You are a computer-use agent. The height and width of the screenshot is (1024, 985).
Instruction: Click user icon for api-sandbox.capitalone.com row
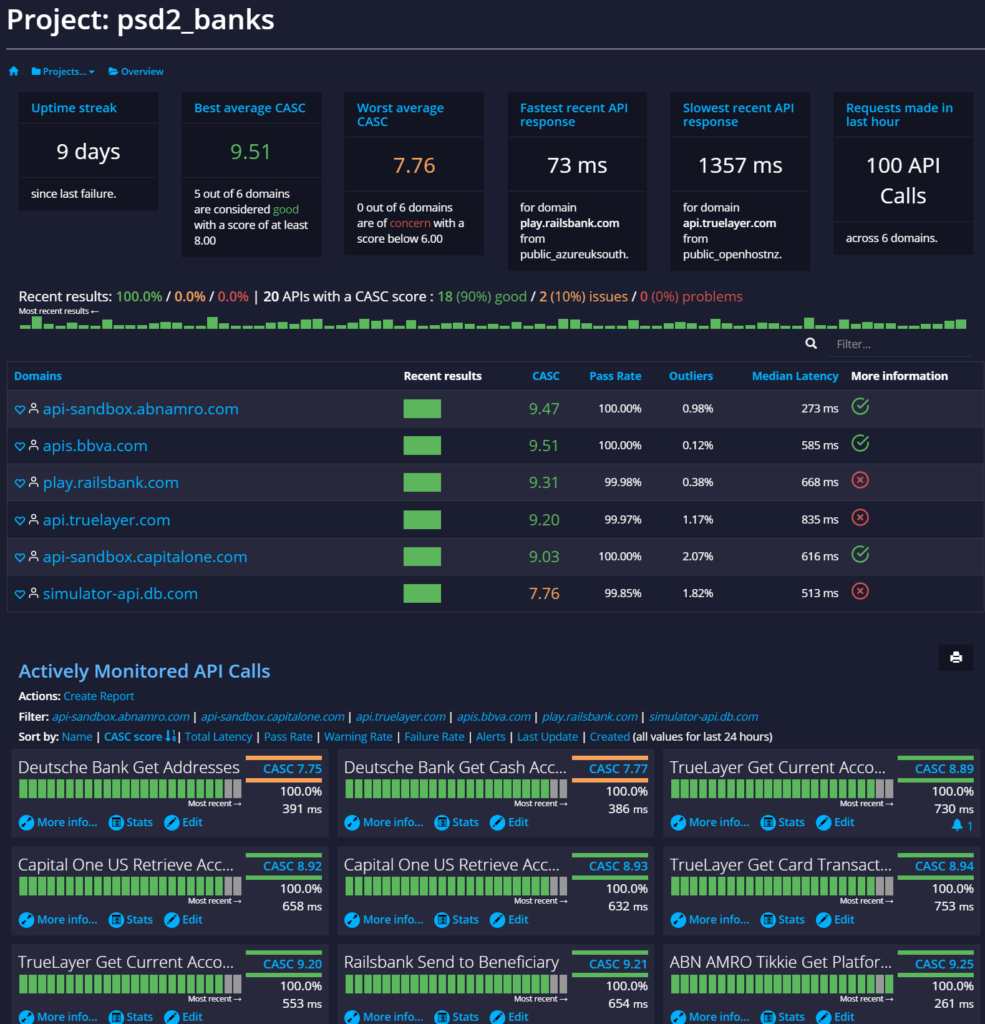coord(33,556)
